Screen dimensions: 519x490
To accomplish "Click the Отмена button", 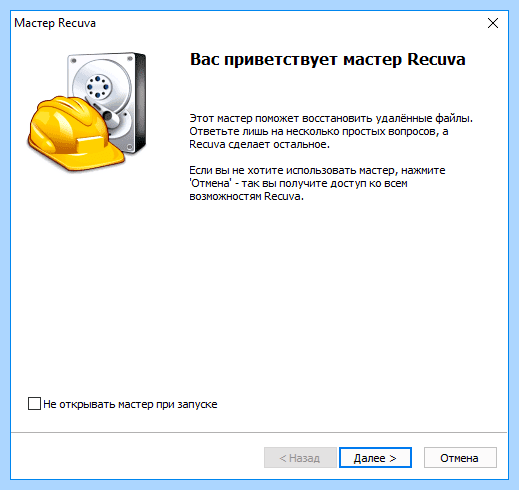I will tap(460, 458).
